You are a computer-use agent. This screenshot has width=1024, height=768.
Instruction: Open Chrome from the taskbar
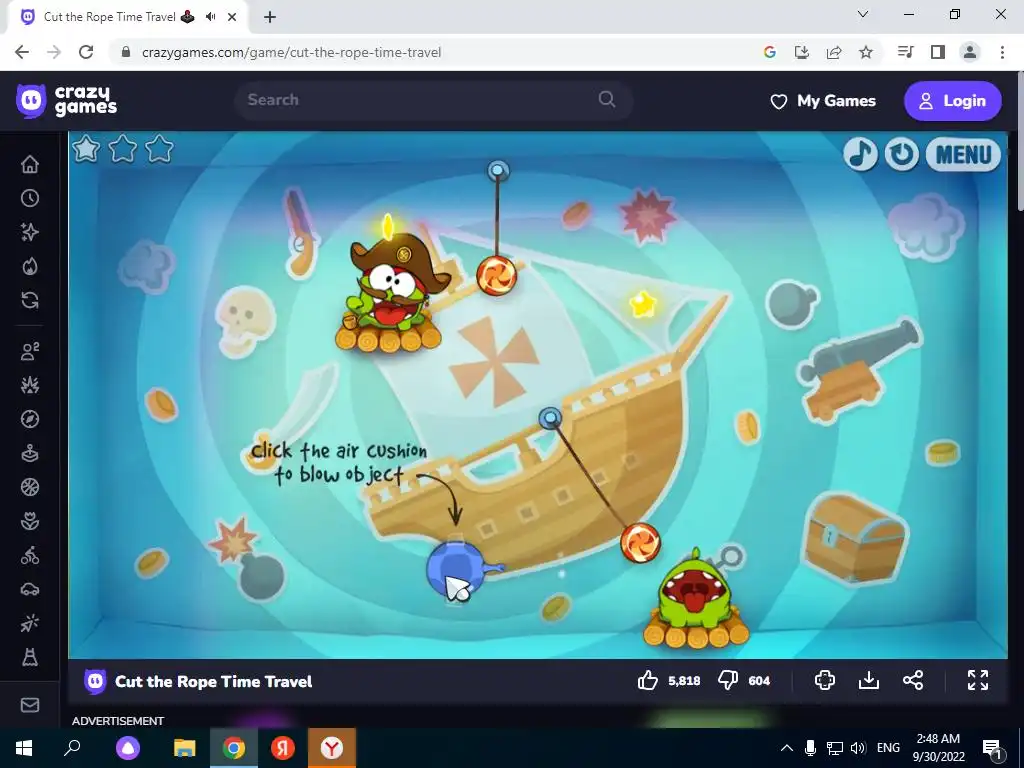click(x=234, y=748)
